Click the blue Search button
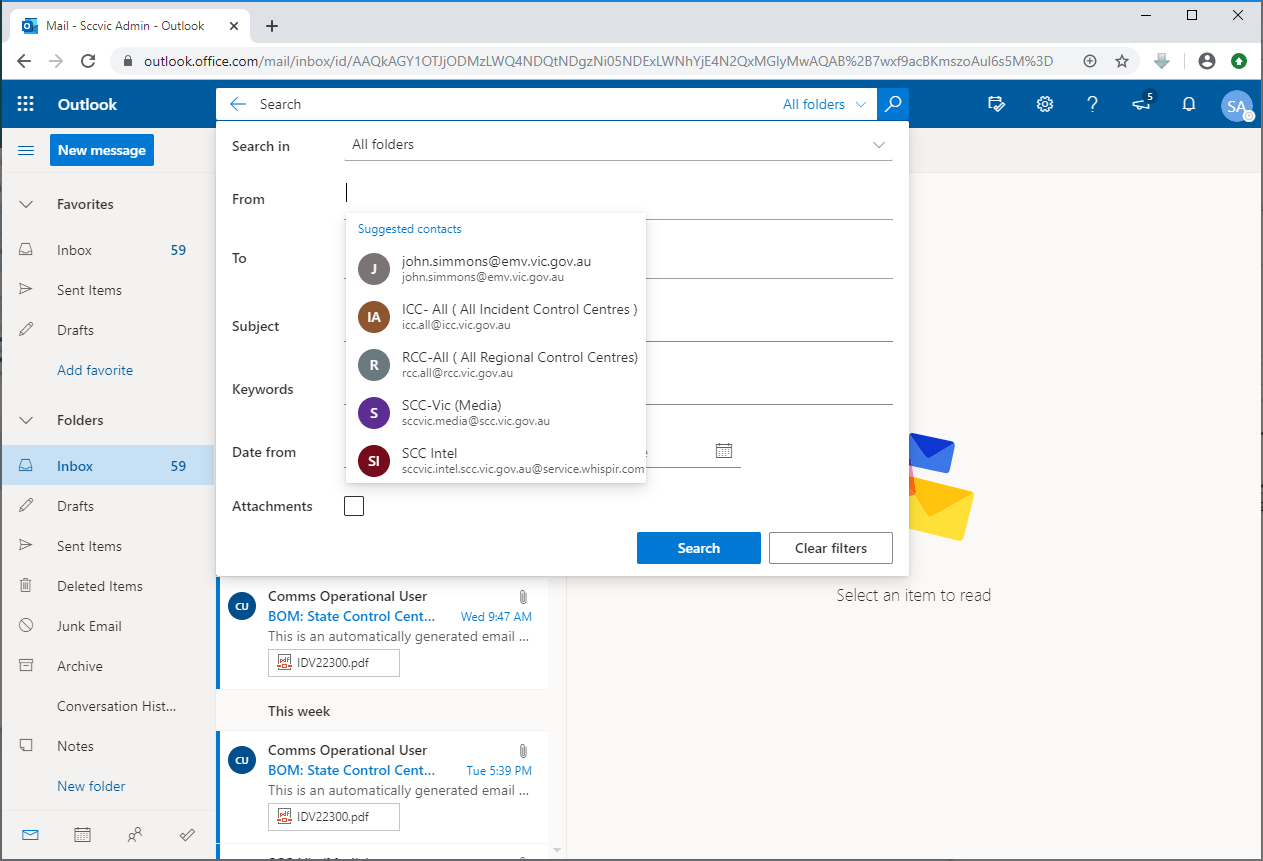The image size is (1263, 861). tap(698, 548)
